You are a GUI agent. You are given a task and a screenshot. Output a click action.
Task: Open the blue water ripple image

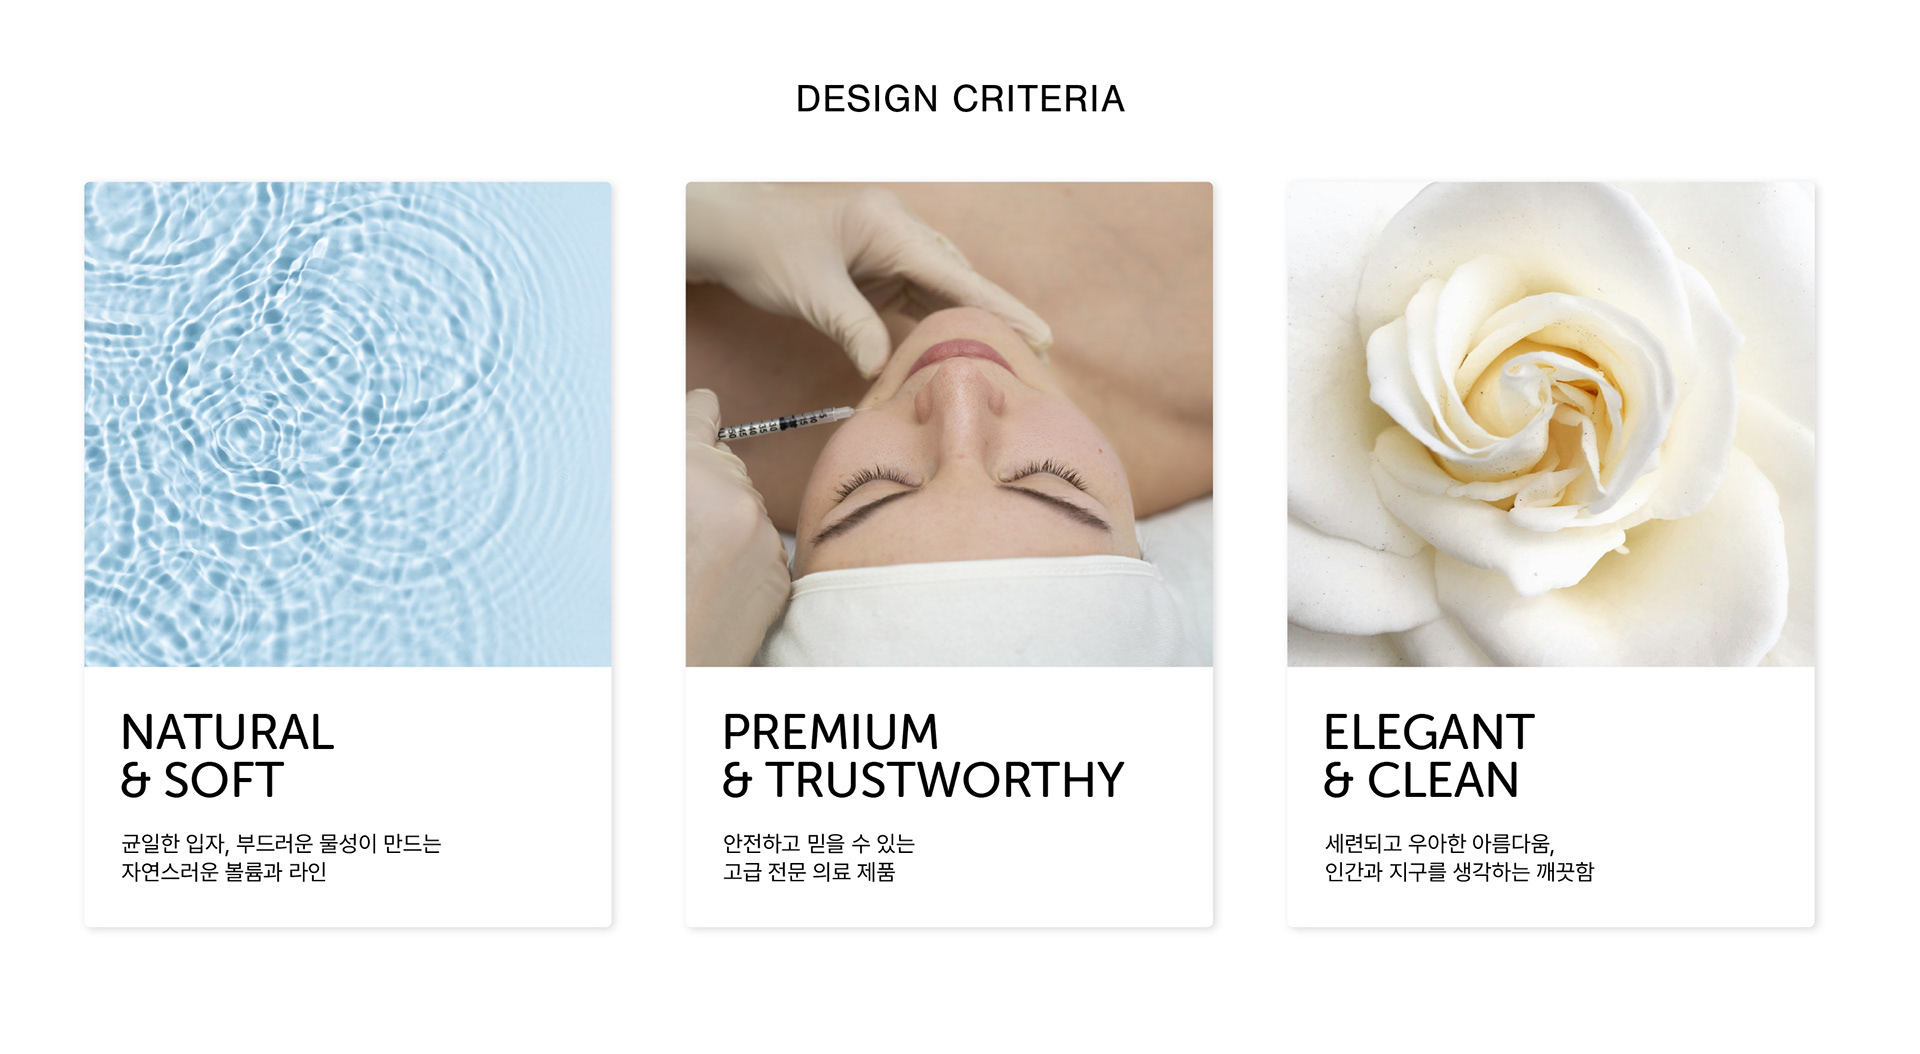348,424
